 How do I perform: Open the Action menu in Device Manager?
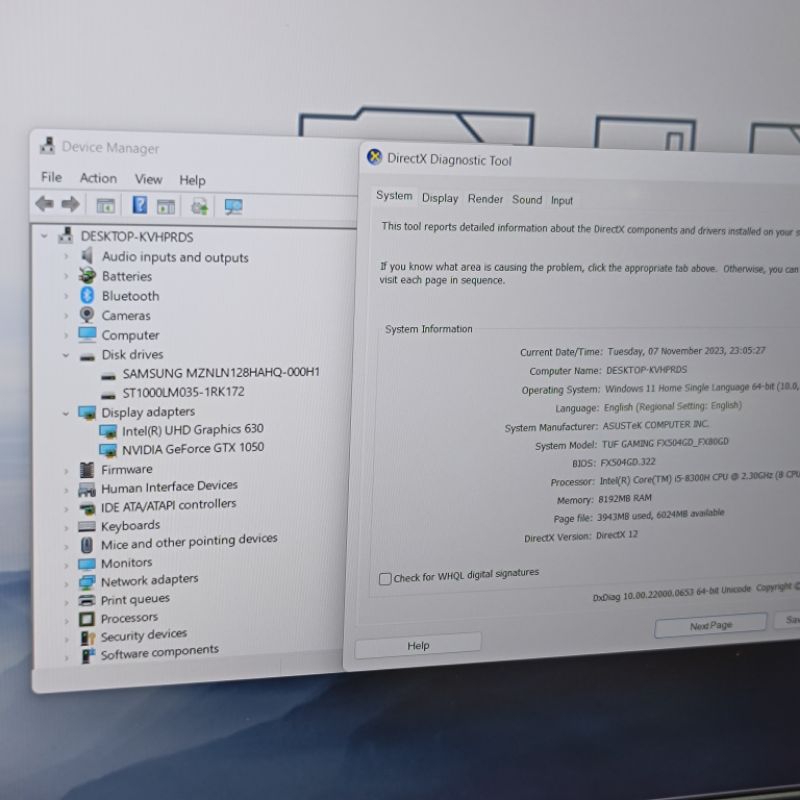(x=98, y=178)
